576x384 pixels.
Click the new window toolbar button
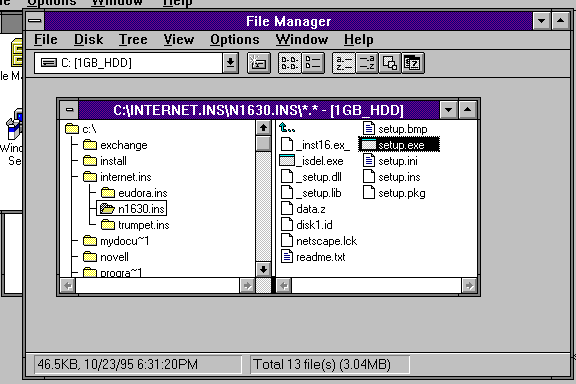(259, 63)
